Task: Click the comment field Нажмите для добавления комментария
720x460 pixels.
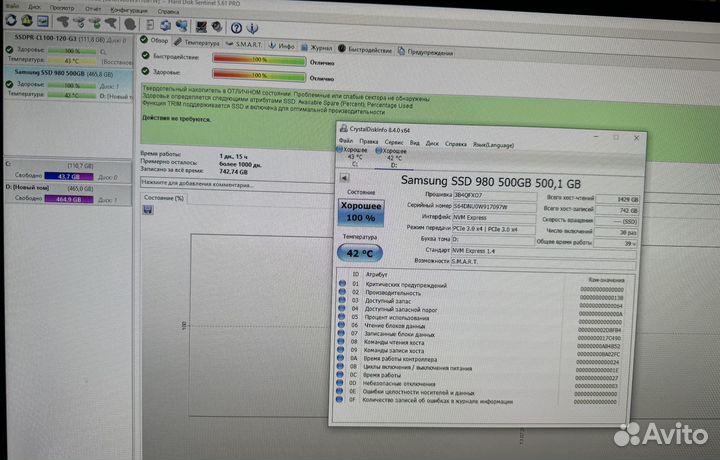Action: pyautogui.click(x=237, y=185)
